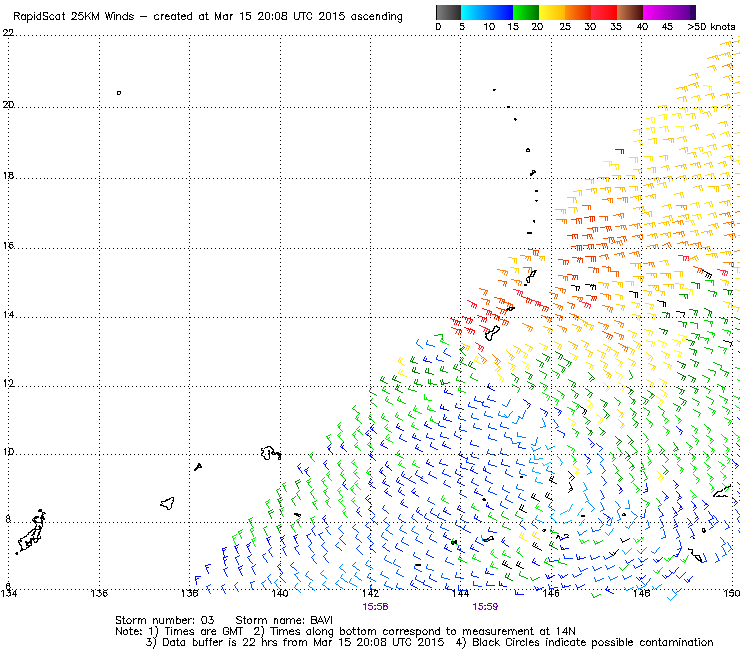Pick the brown 35-40 knots color bar segment

[x=630, y=12]
